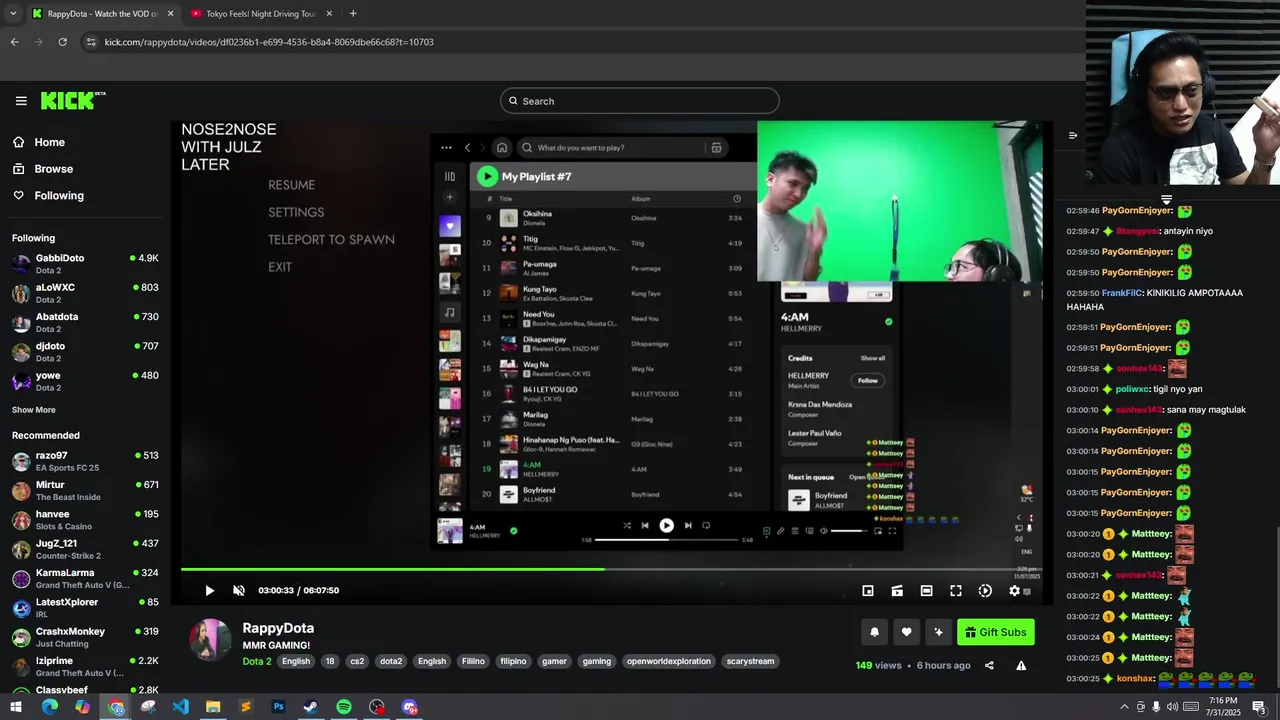
Task: Open recommended channel Mirtur
Action: pyautogui.click(x=85, y=490)
